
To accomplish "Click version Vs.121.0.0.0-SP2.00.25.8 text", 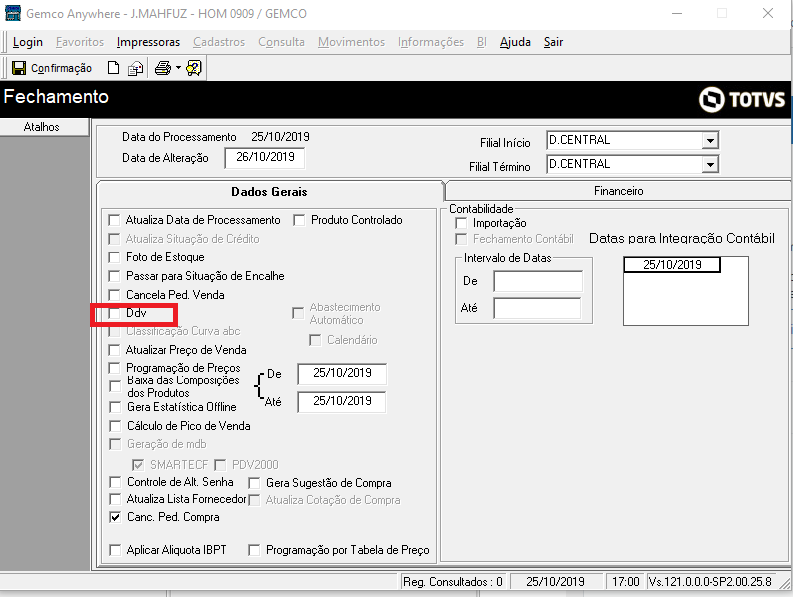I will point(710,582).
